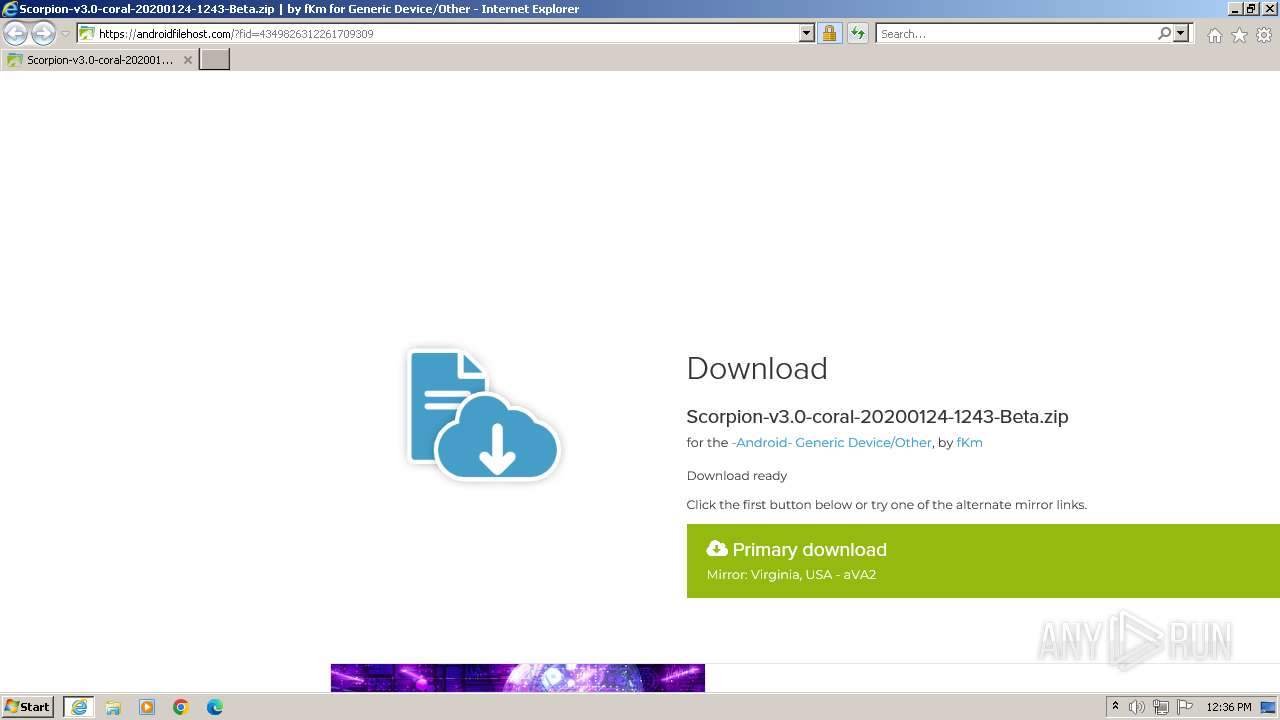Image resolution: width=1280 pixels, height=720 pixels.
Task: Click the Internet Explorer taskbar icon
Action: (x=79, y=707)
